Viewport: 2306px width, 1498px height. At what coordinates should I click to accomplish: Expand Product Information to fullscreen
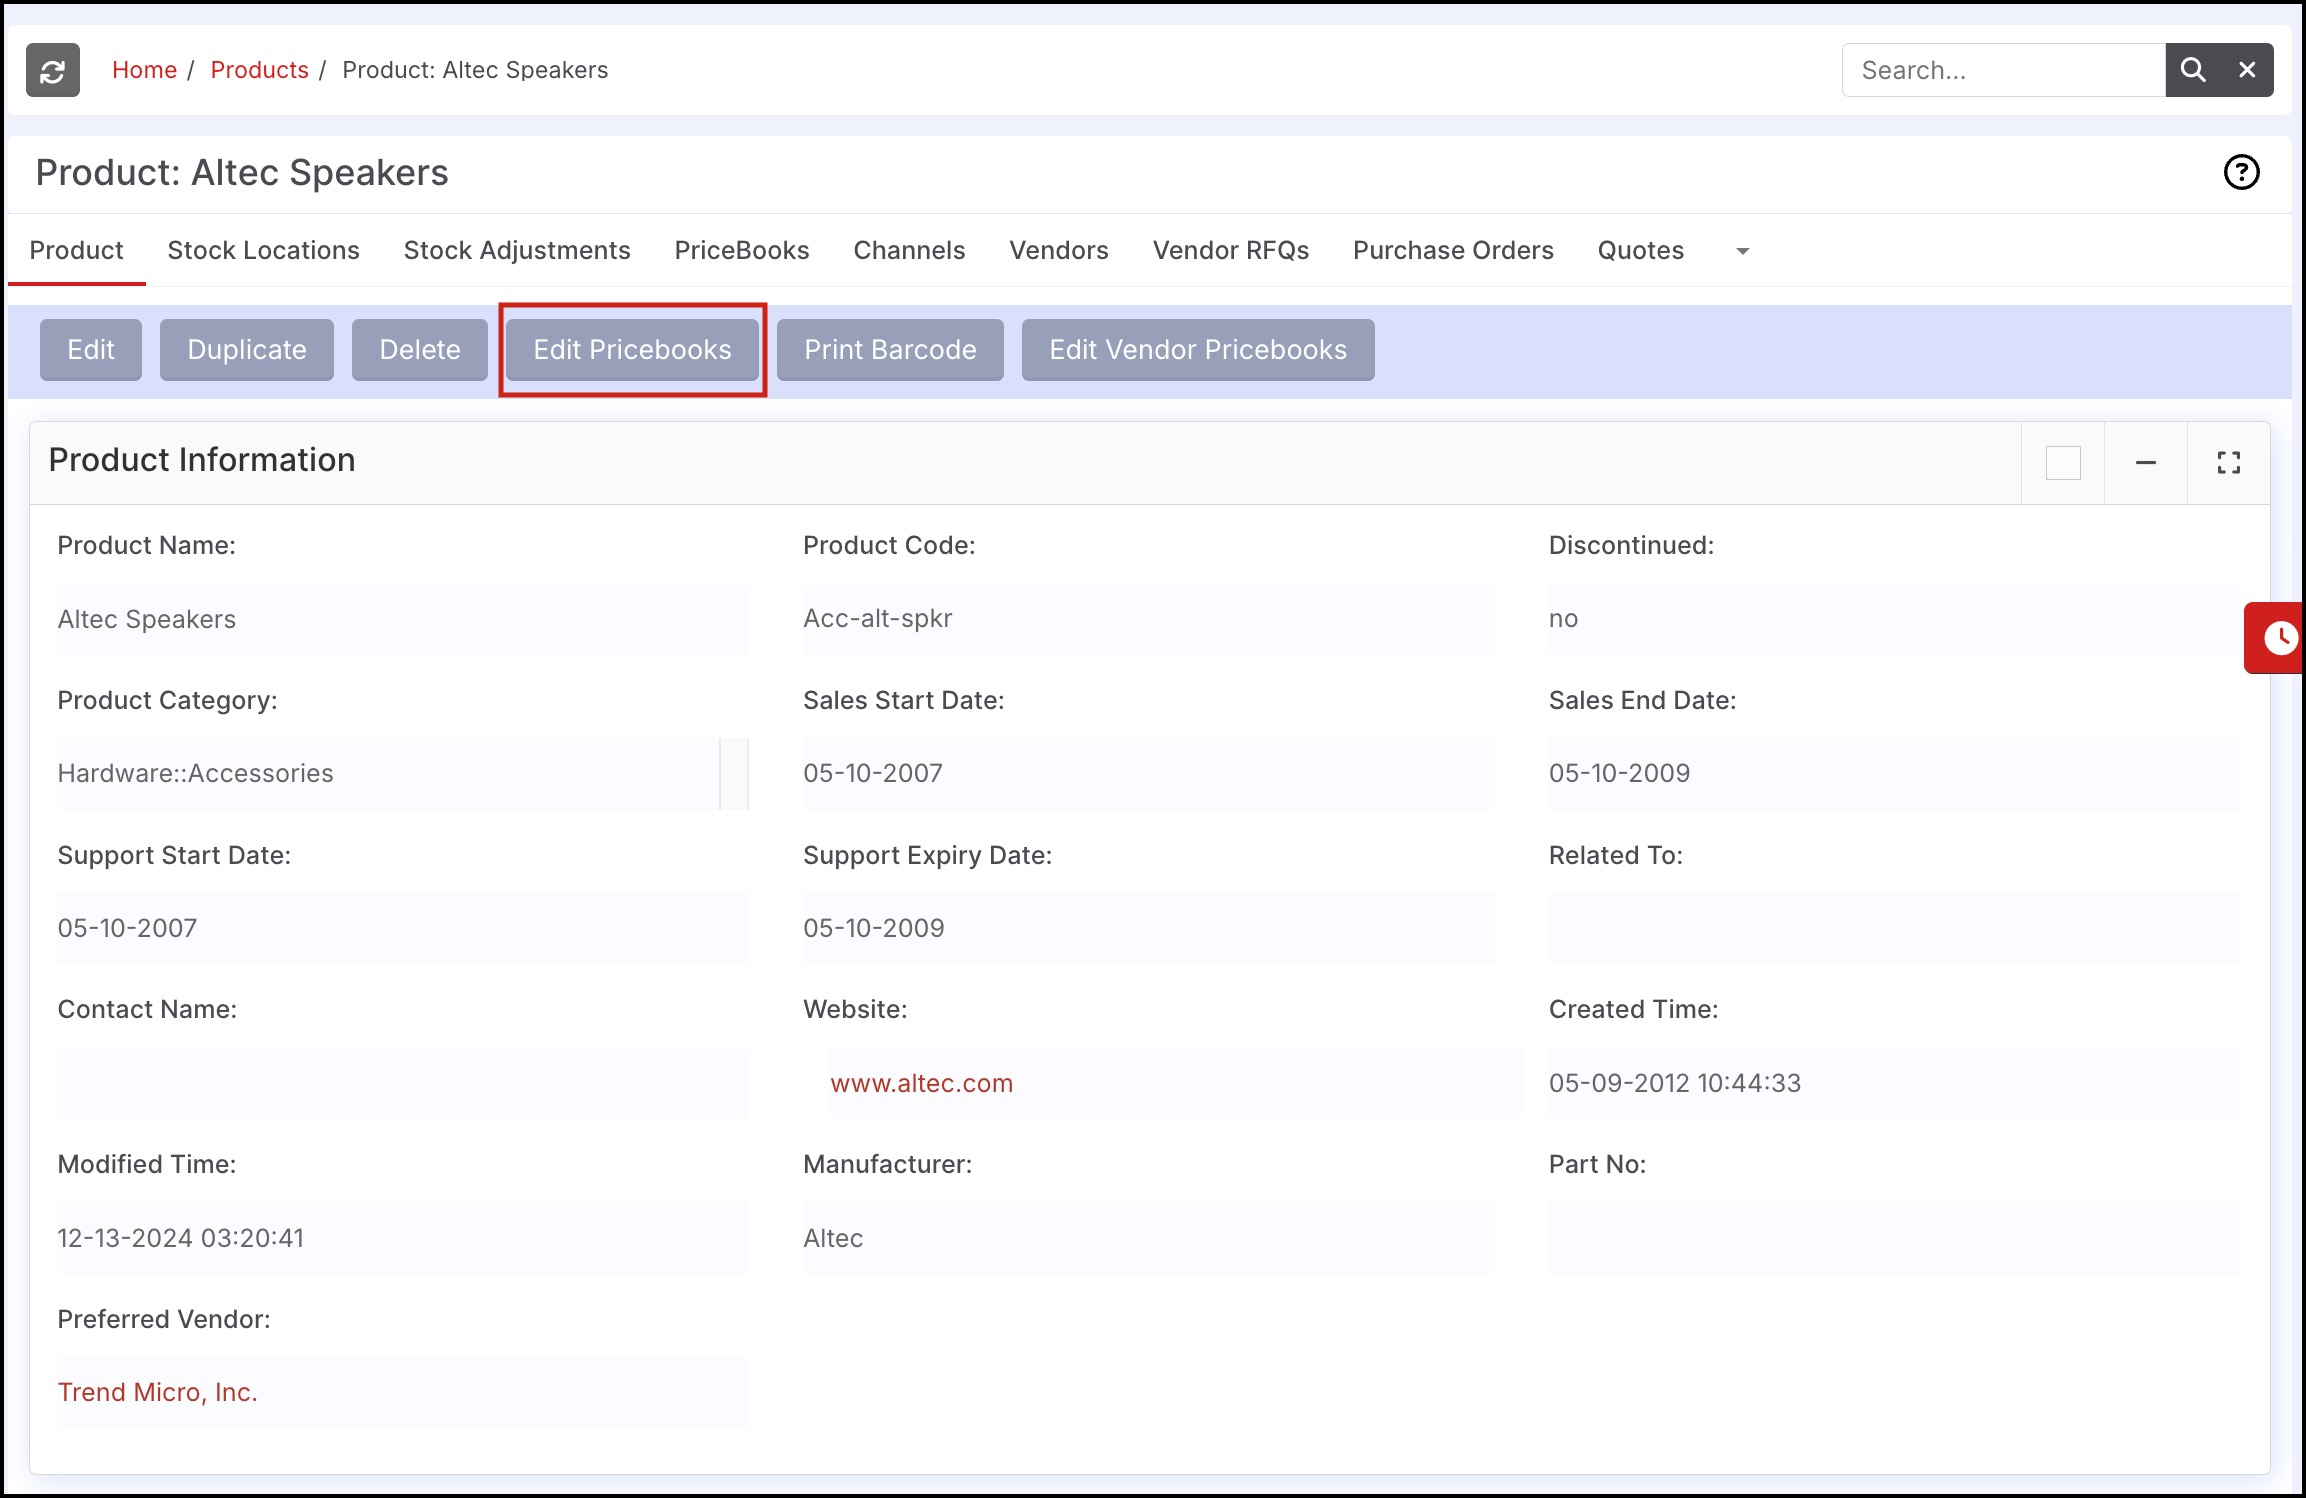click(x=2229, y=463)
